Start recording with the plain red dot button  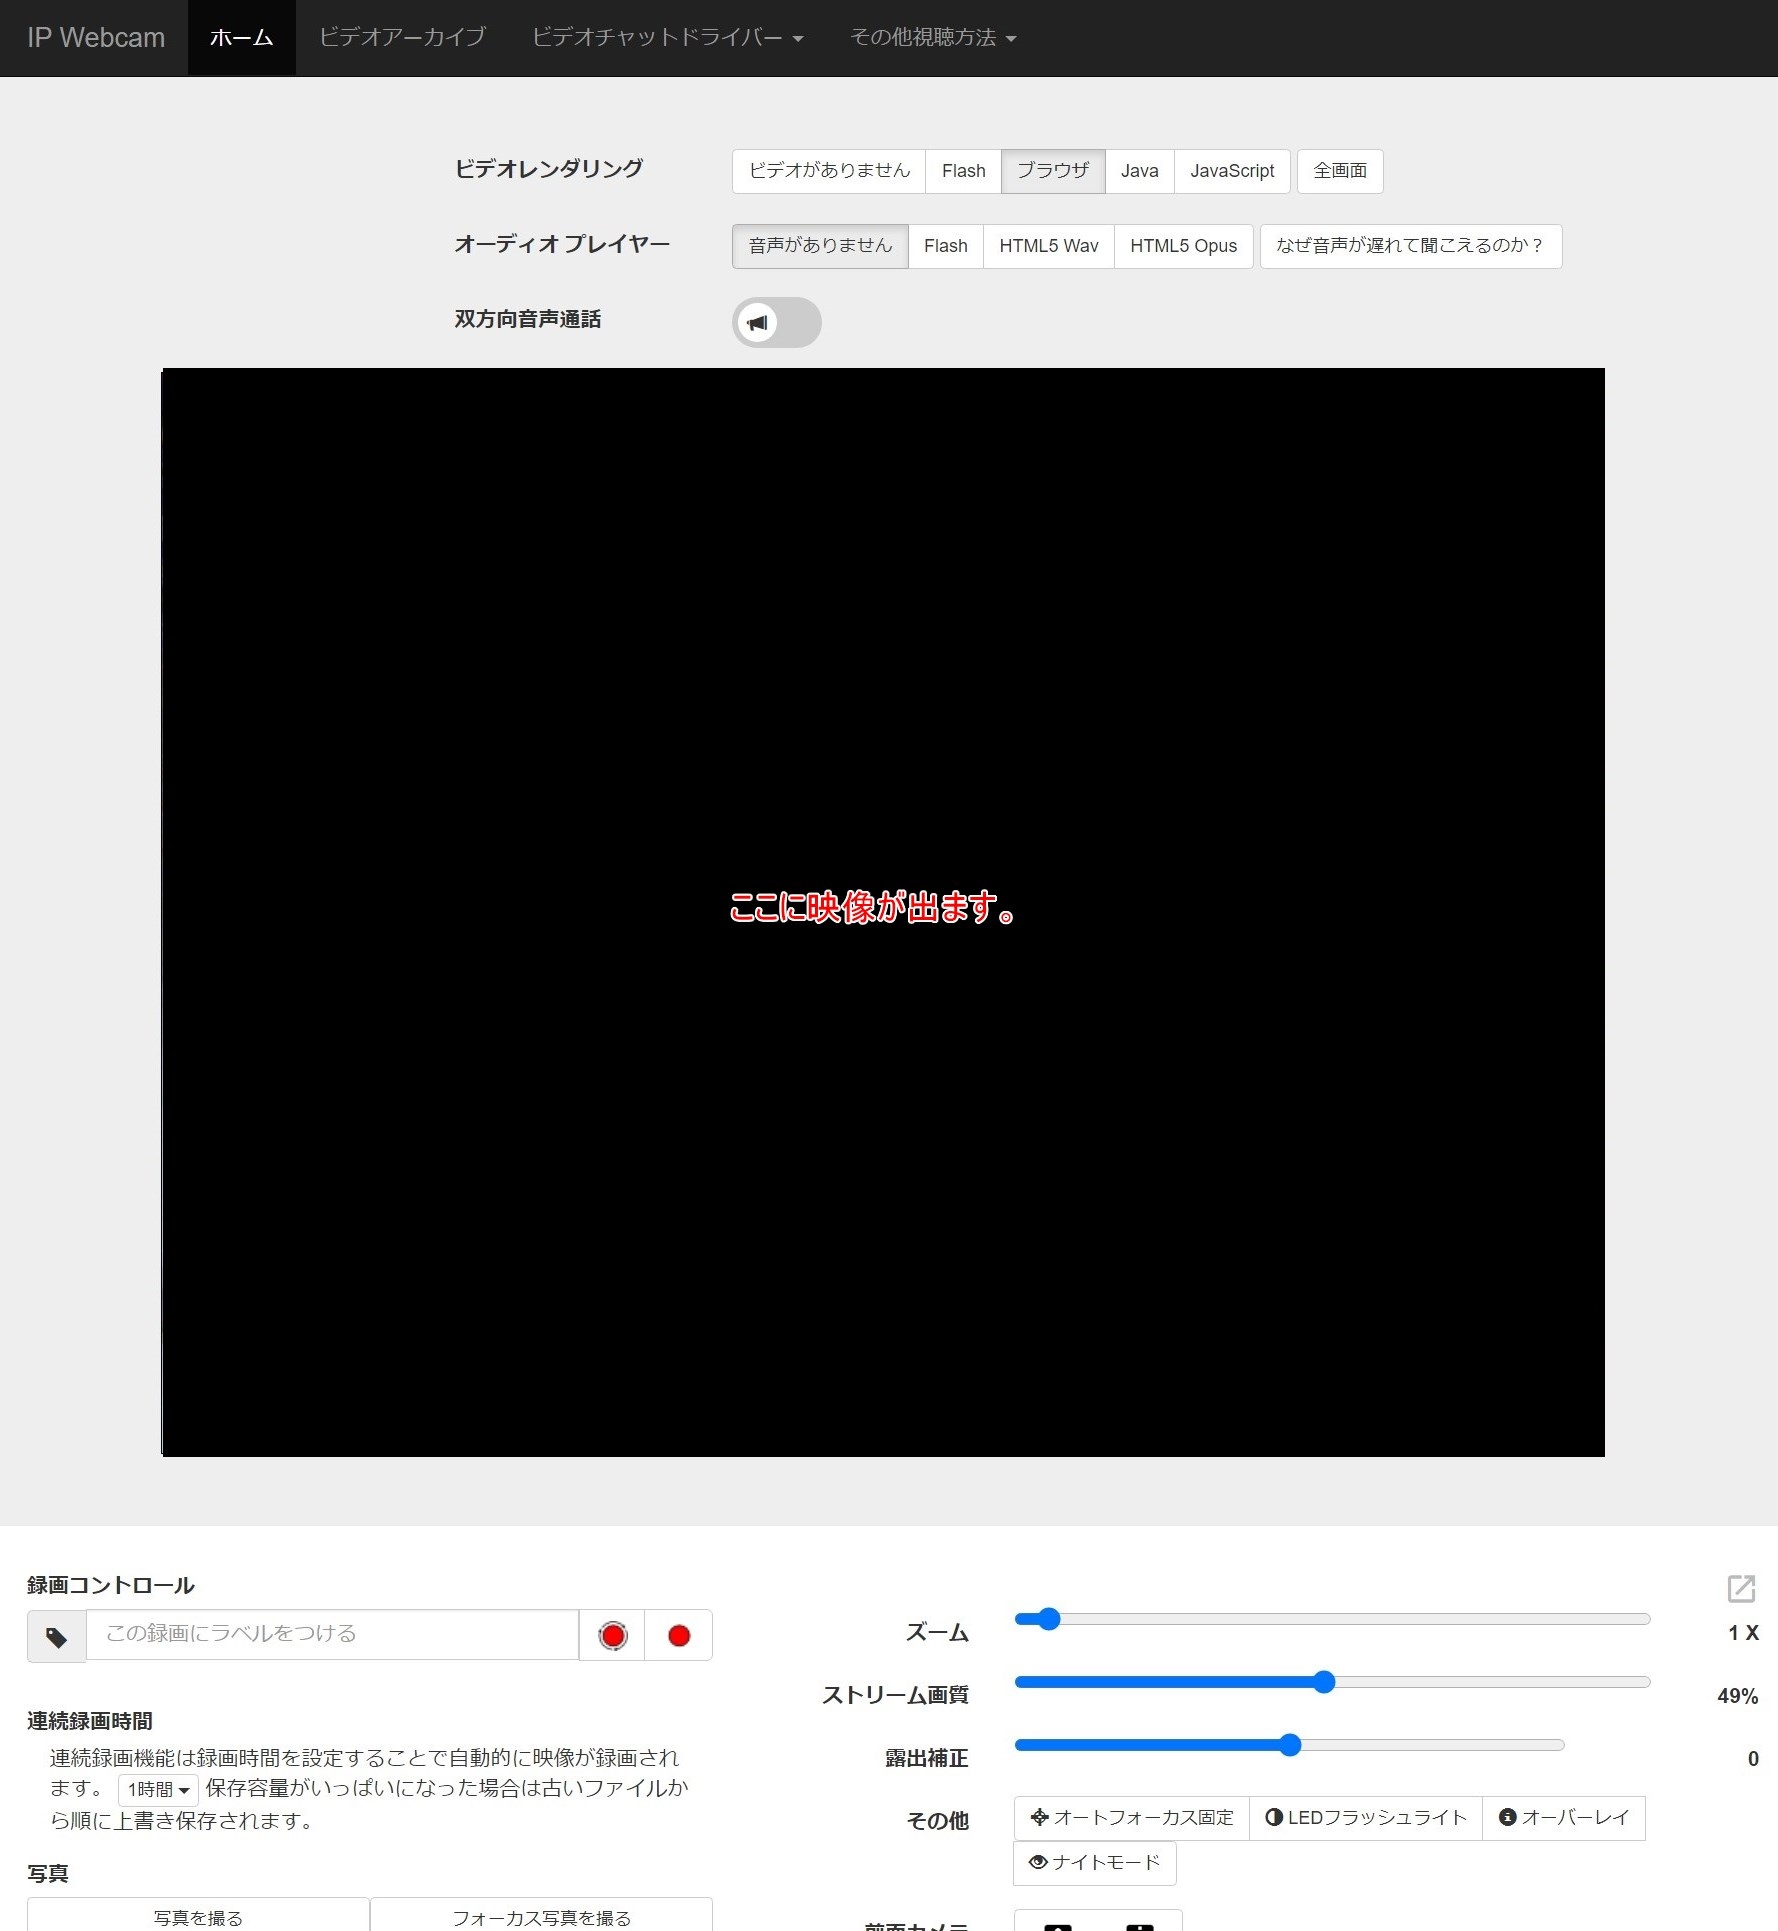click(x=679, y=1635)
